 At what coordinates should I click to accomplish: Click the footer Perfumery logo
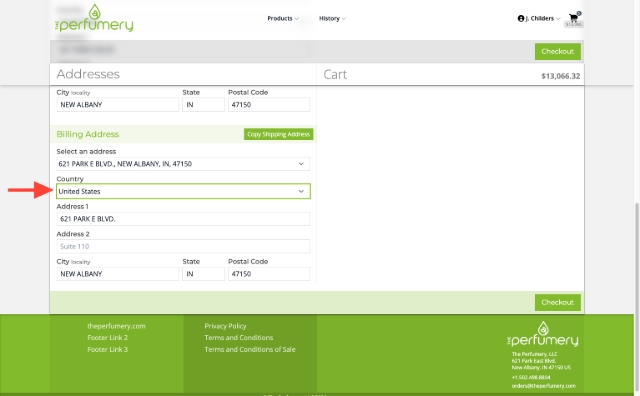(x=542, y=334)
